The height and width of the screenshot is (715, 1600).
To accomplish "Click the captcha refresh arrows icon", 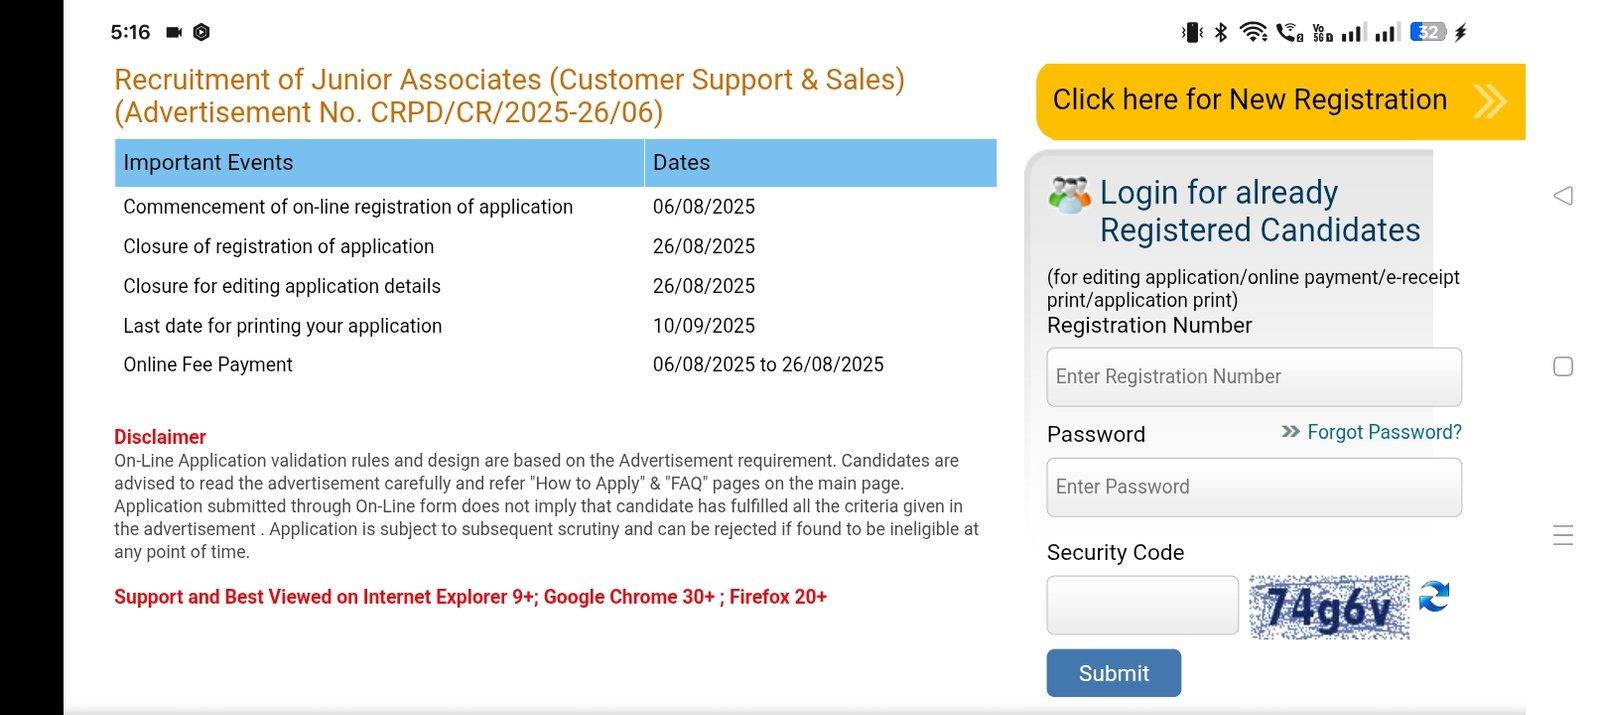I will [x=1434, y=597].
